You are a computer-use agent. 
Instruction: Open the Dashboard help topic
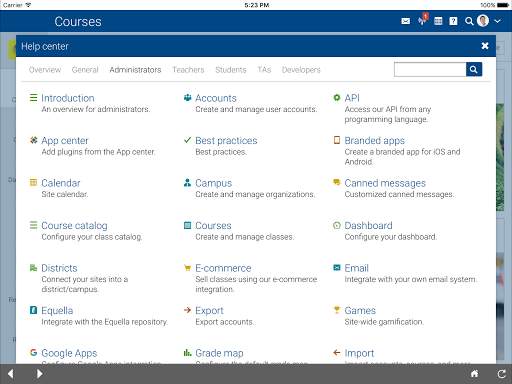click(368, 226)
